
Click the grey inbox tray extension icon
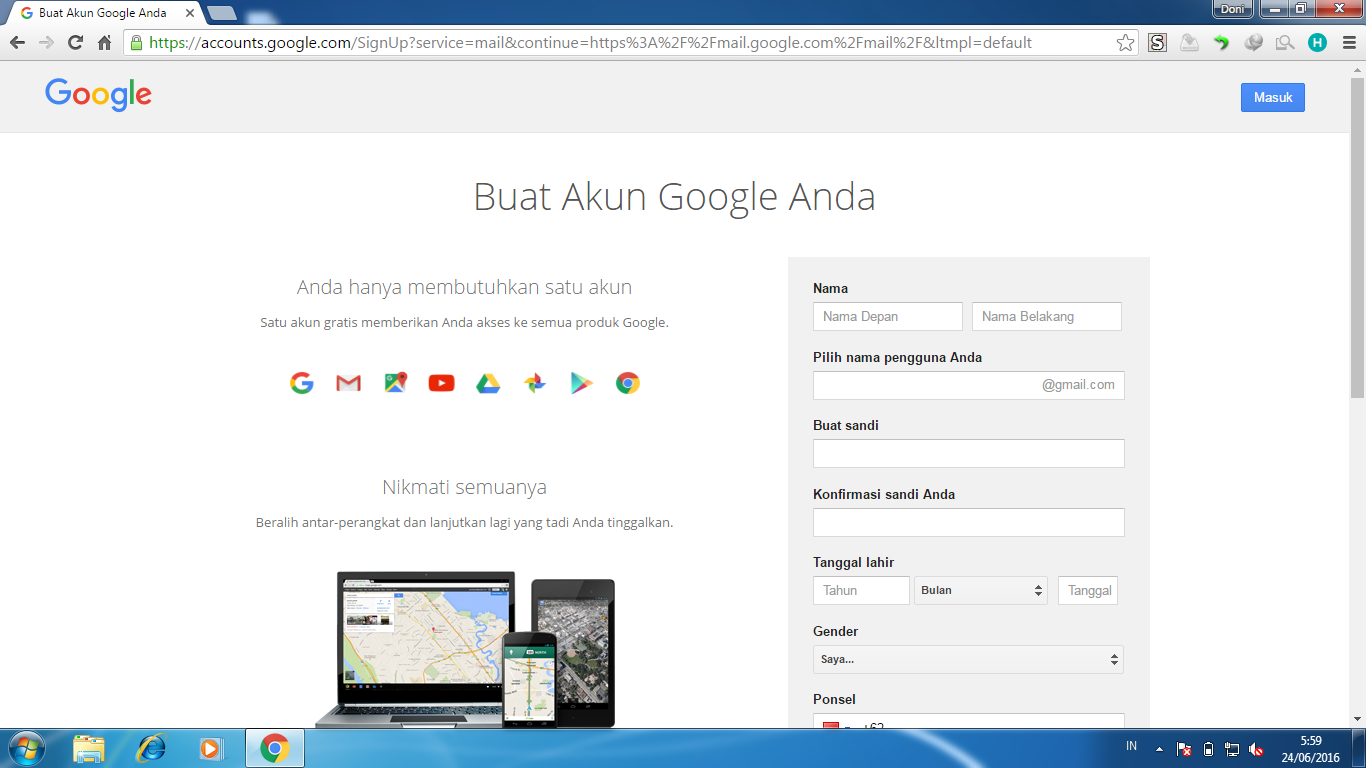[1189, 43]
